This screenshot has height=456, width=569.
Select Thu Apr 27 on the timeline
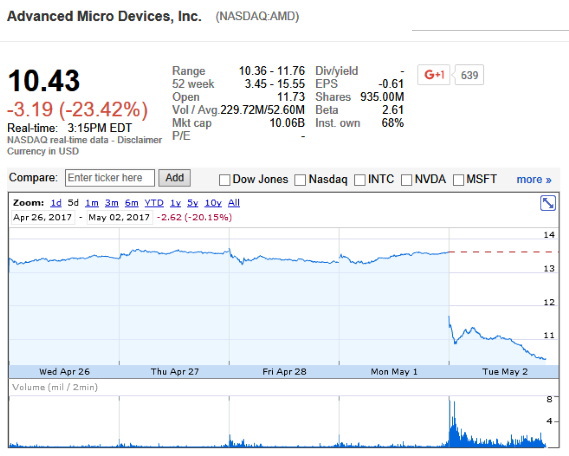tap(175, 372)
